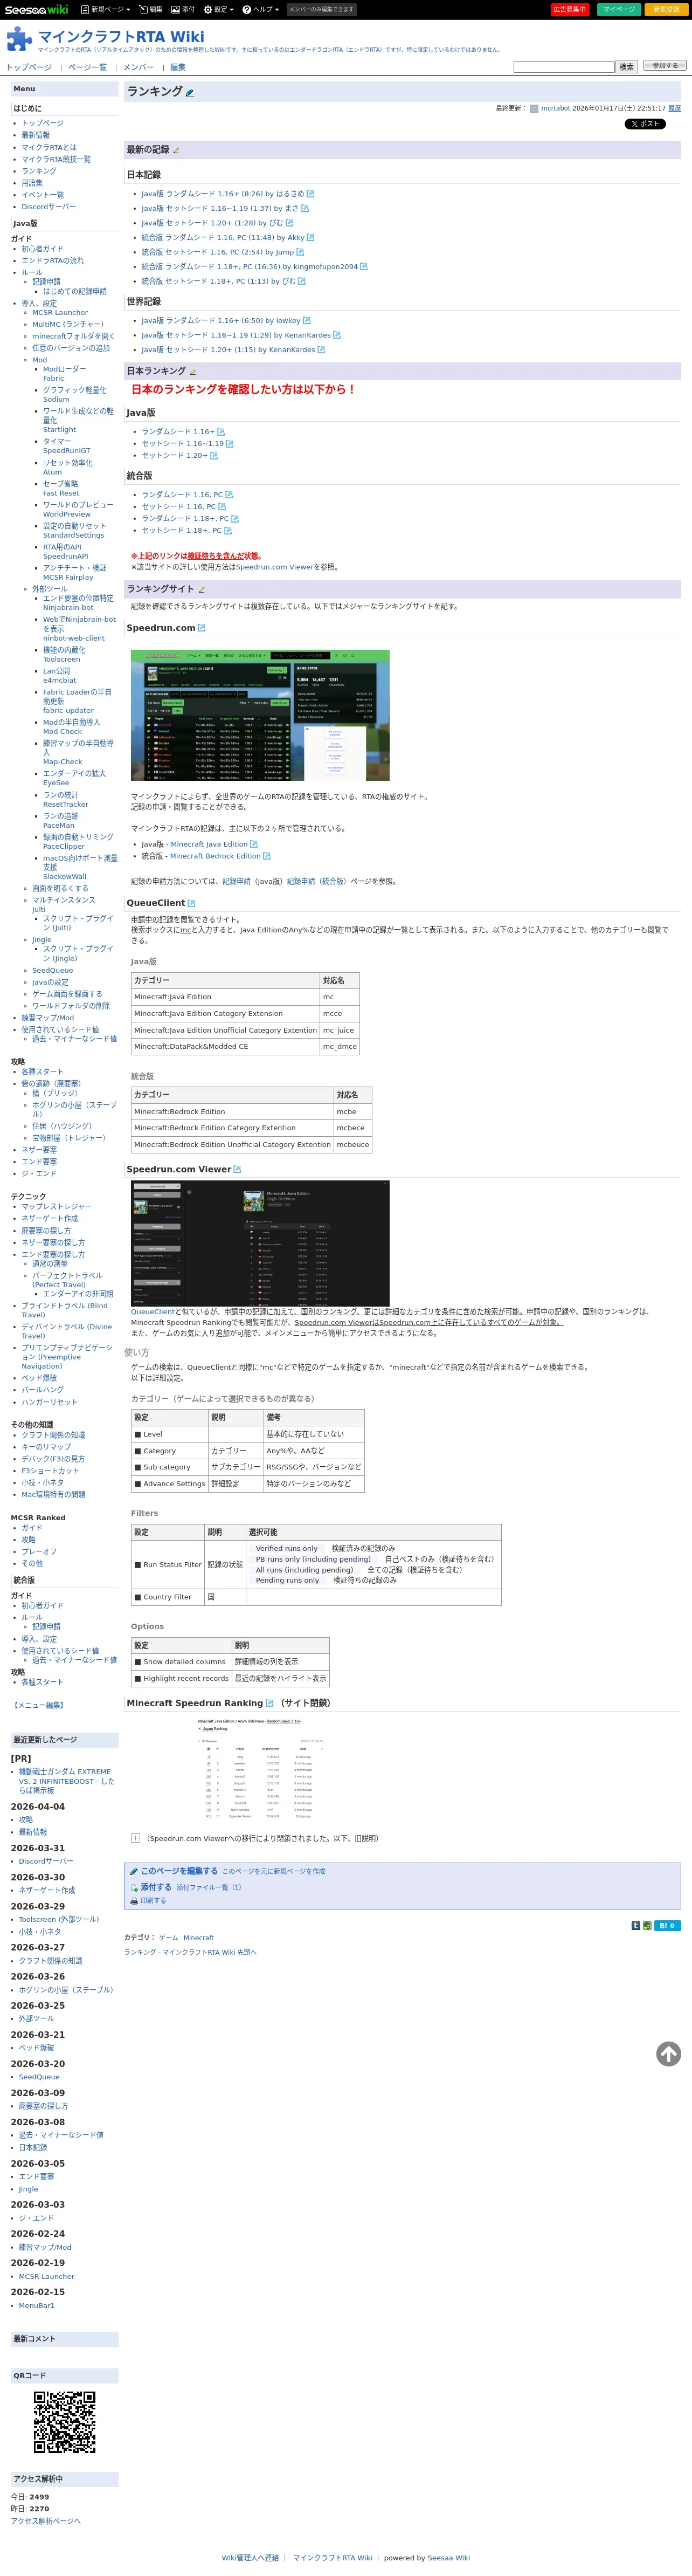Click edit pencil next to 日本ランキング heading

[193, 372]
